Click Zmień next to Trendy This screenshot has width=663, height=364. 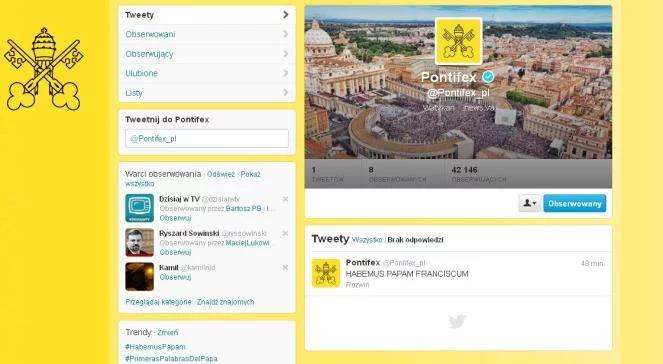pos(167,333)
